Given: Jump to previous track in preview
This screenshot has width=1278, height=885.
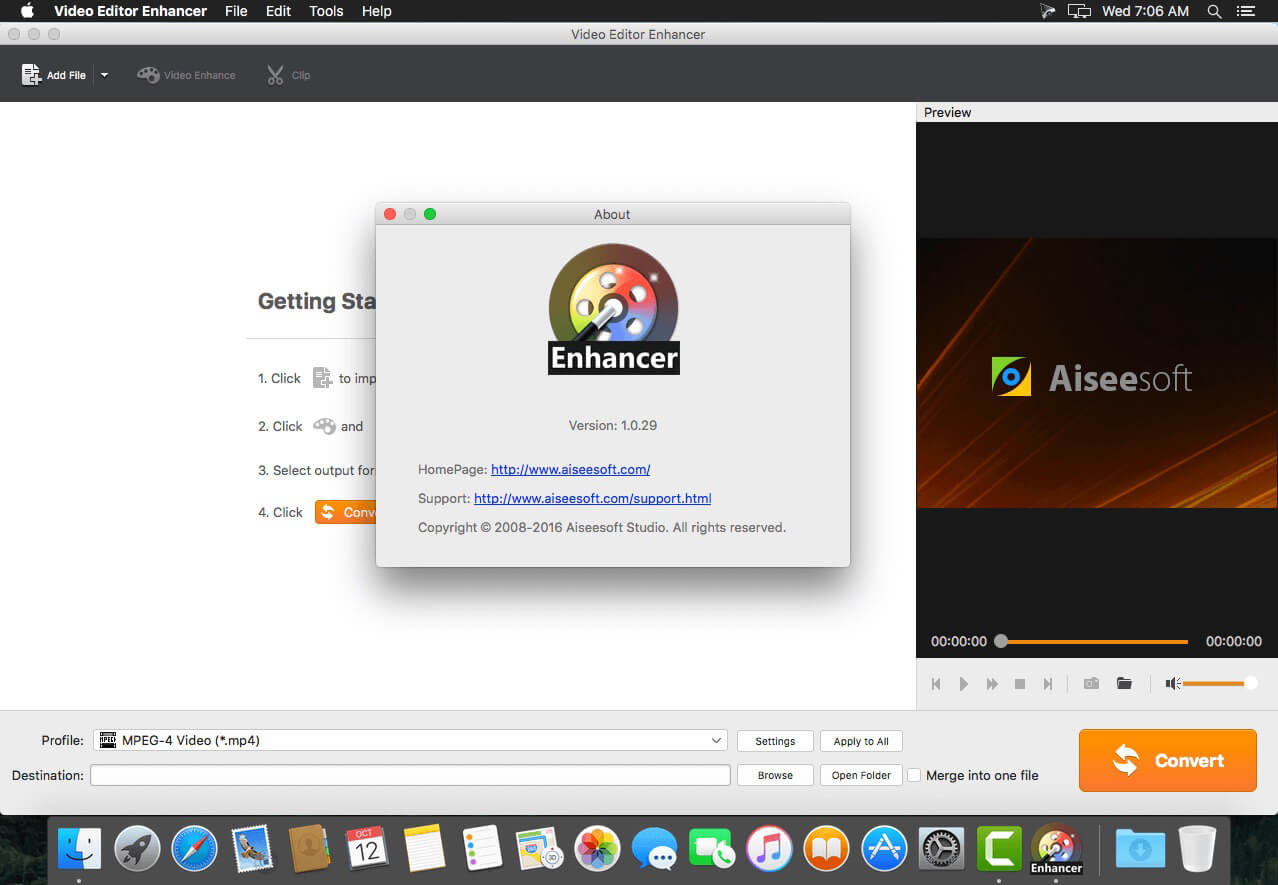Looking at the screenshot, I should 936,684.
